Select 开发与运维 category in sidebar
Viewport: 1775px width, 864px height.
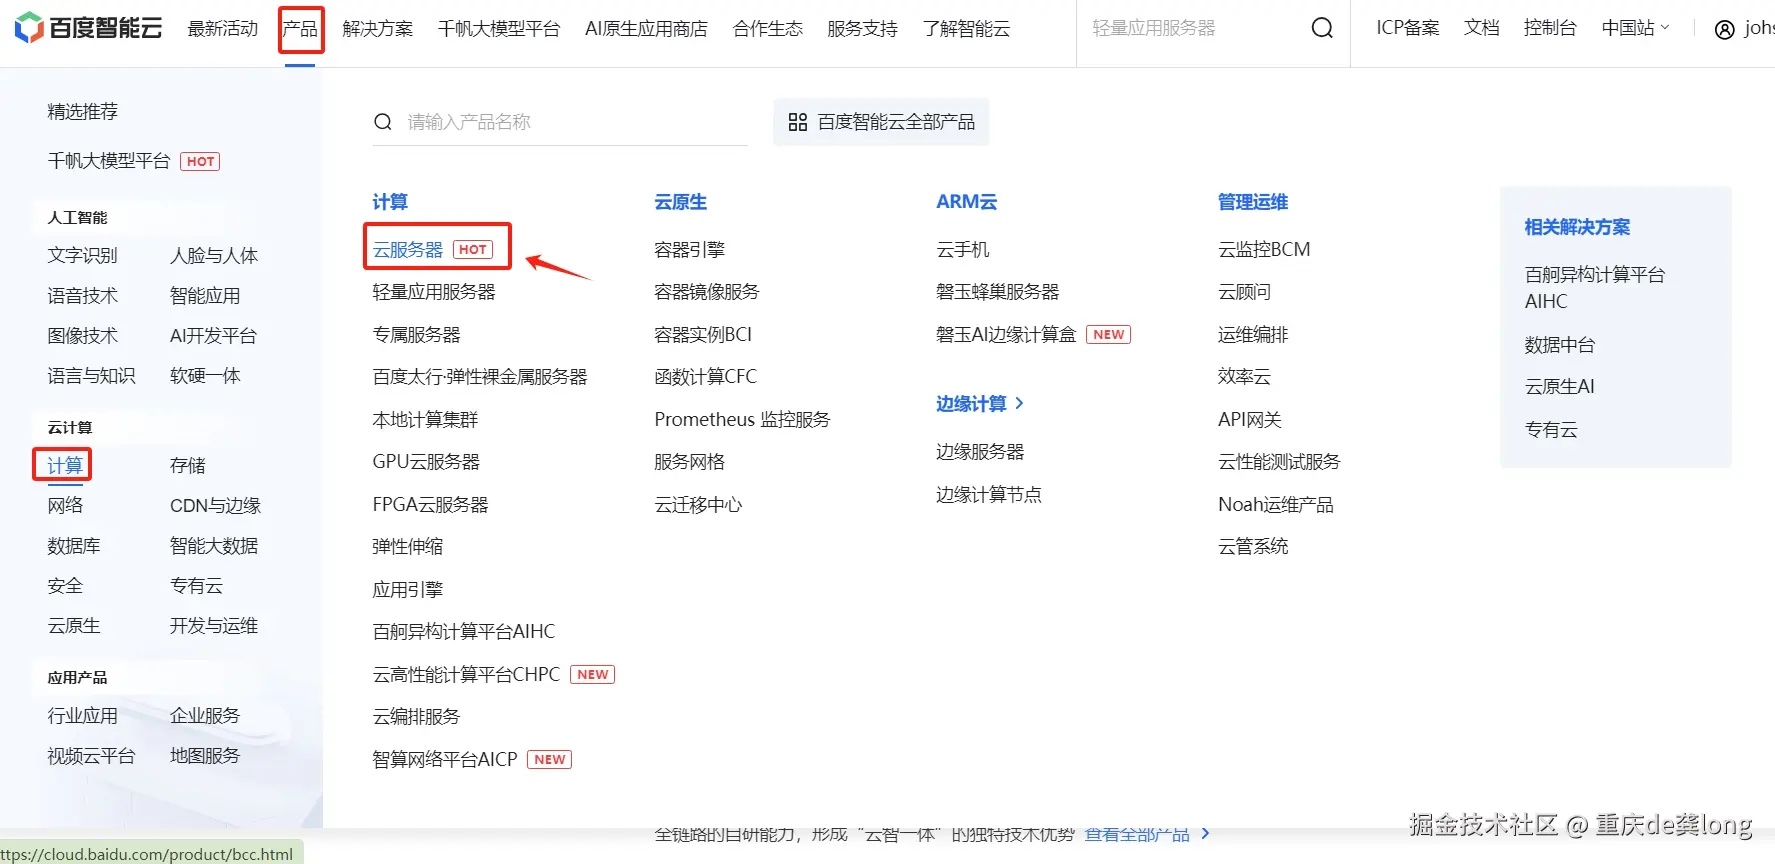click(214, 626)
